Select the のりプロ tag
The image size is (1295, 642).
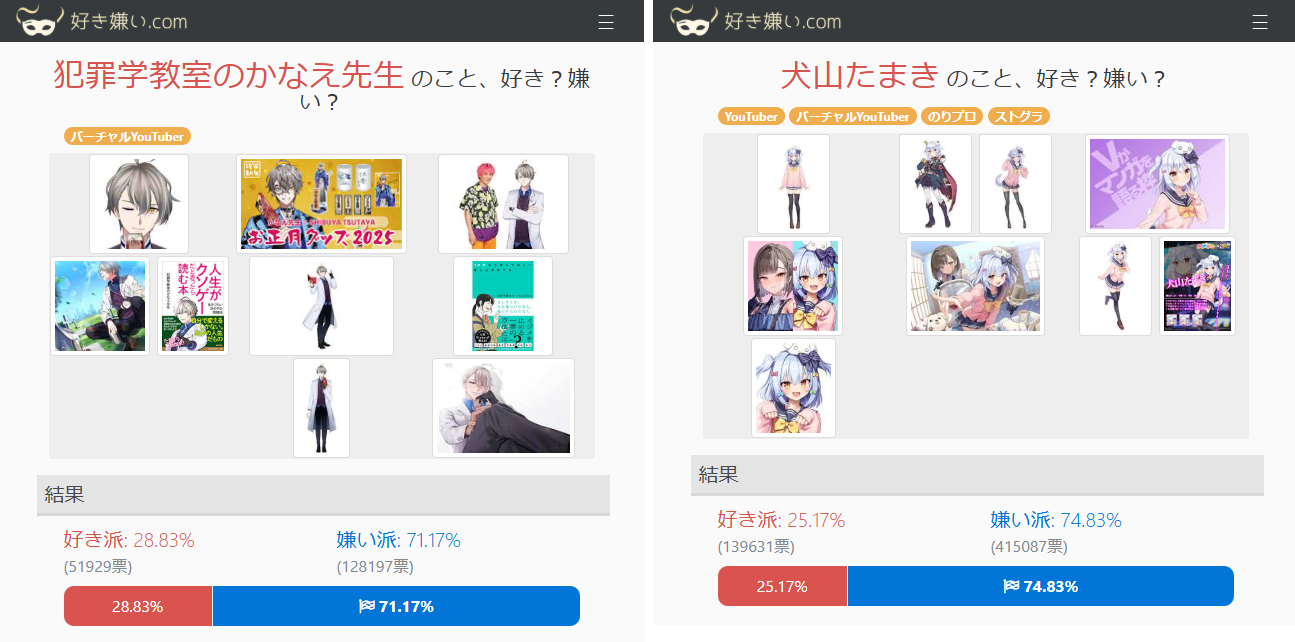(951, 117)
